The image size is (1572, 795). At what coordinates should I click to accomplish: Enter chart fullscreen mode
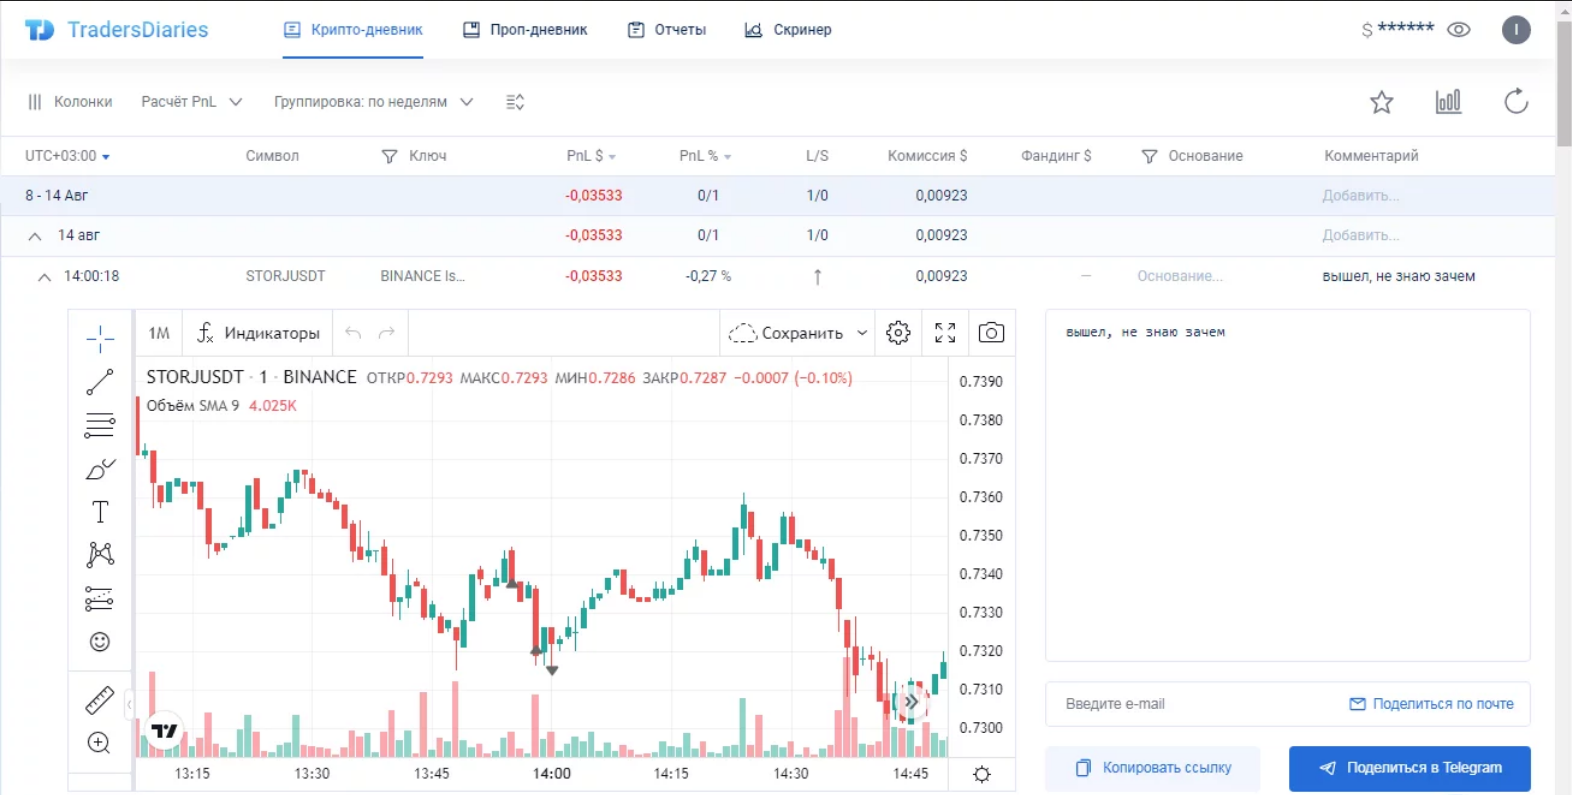click(945, 333)
